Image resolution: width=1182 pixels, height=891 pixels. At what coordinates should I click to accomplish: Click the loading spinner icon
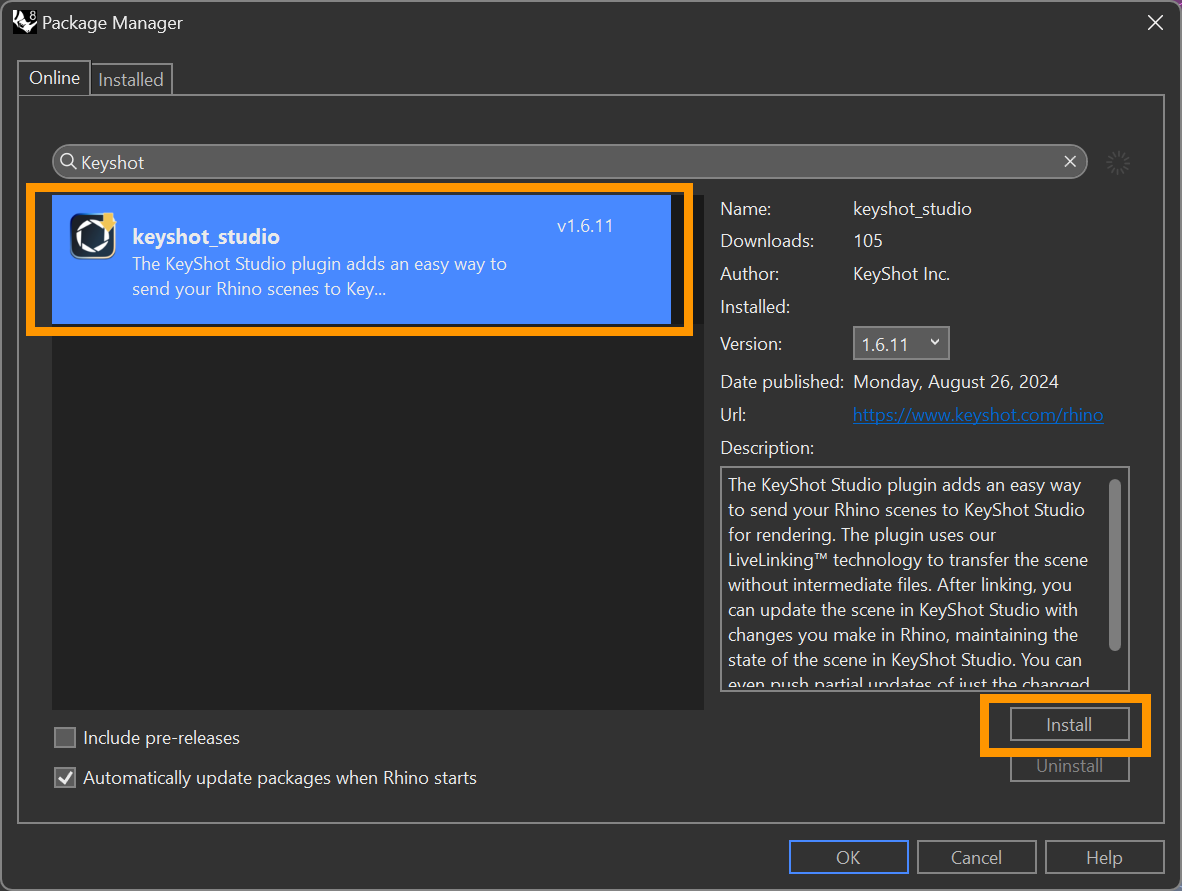pyautogui.click(x=1118, y=162)
